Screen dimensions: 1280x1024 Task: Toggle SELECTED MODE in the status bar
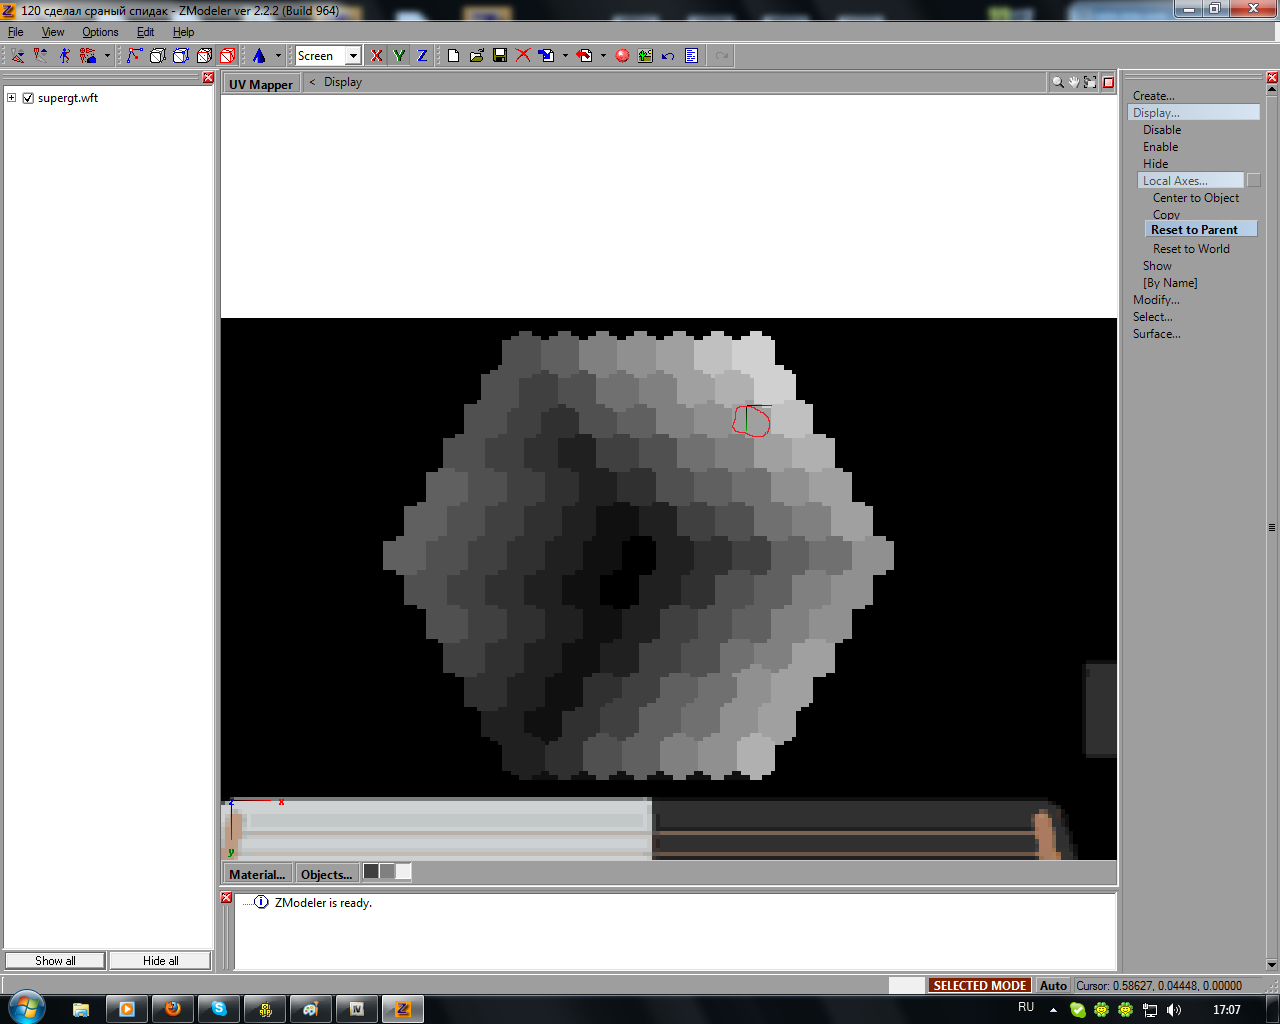tap(979, 985)
